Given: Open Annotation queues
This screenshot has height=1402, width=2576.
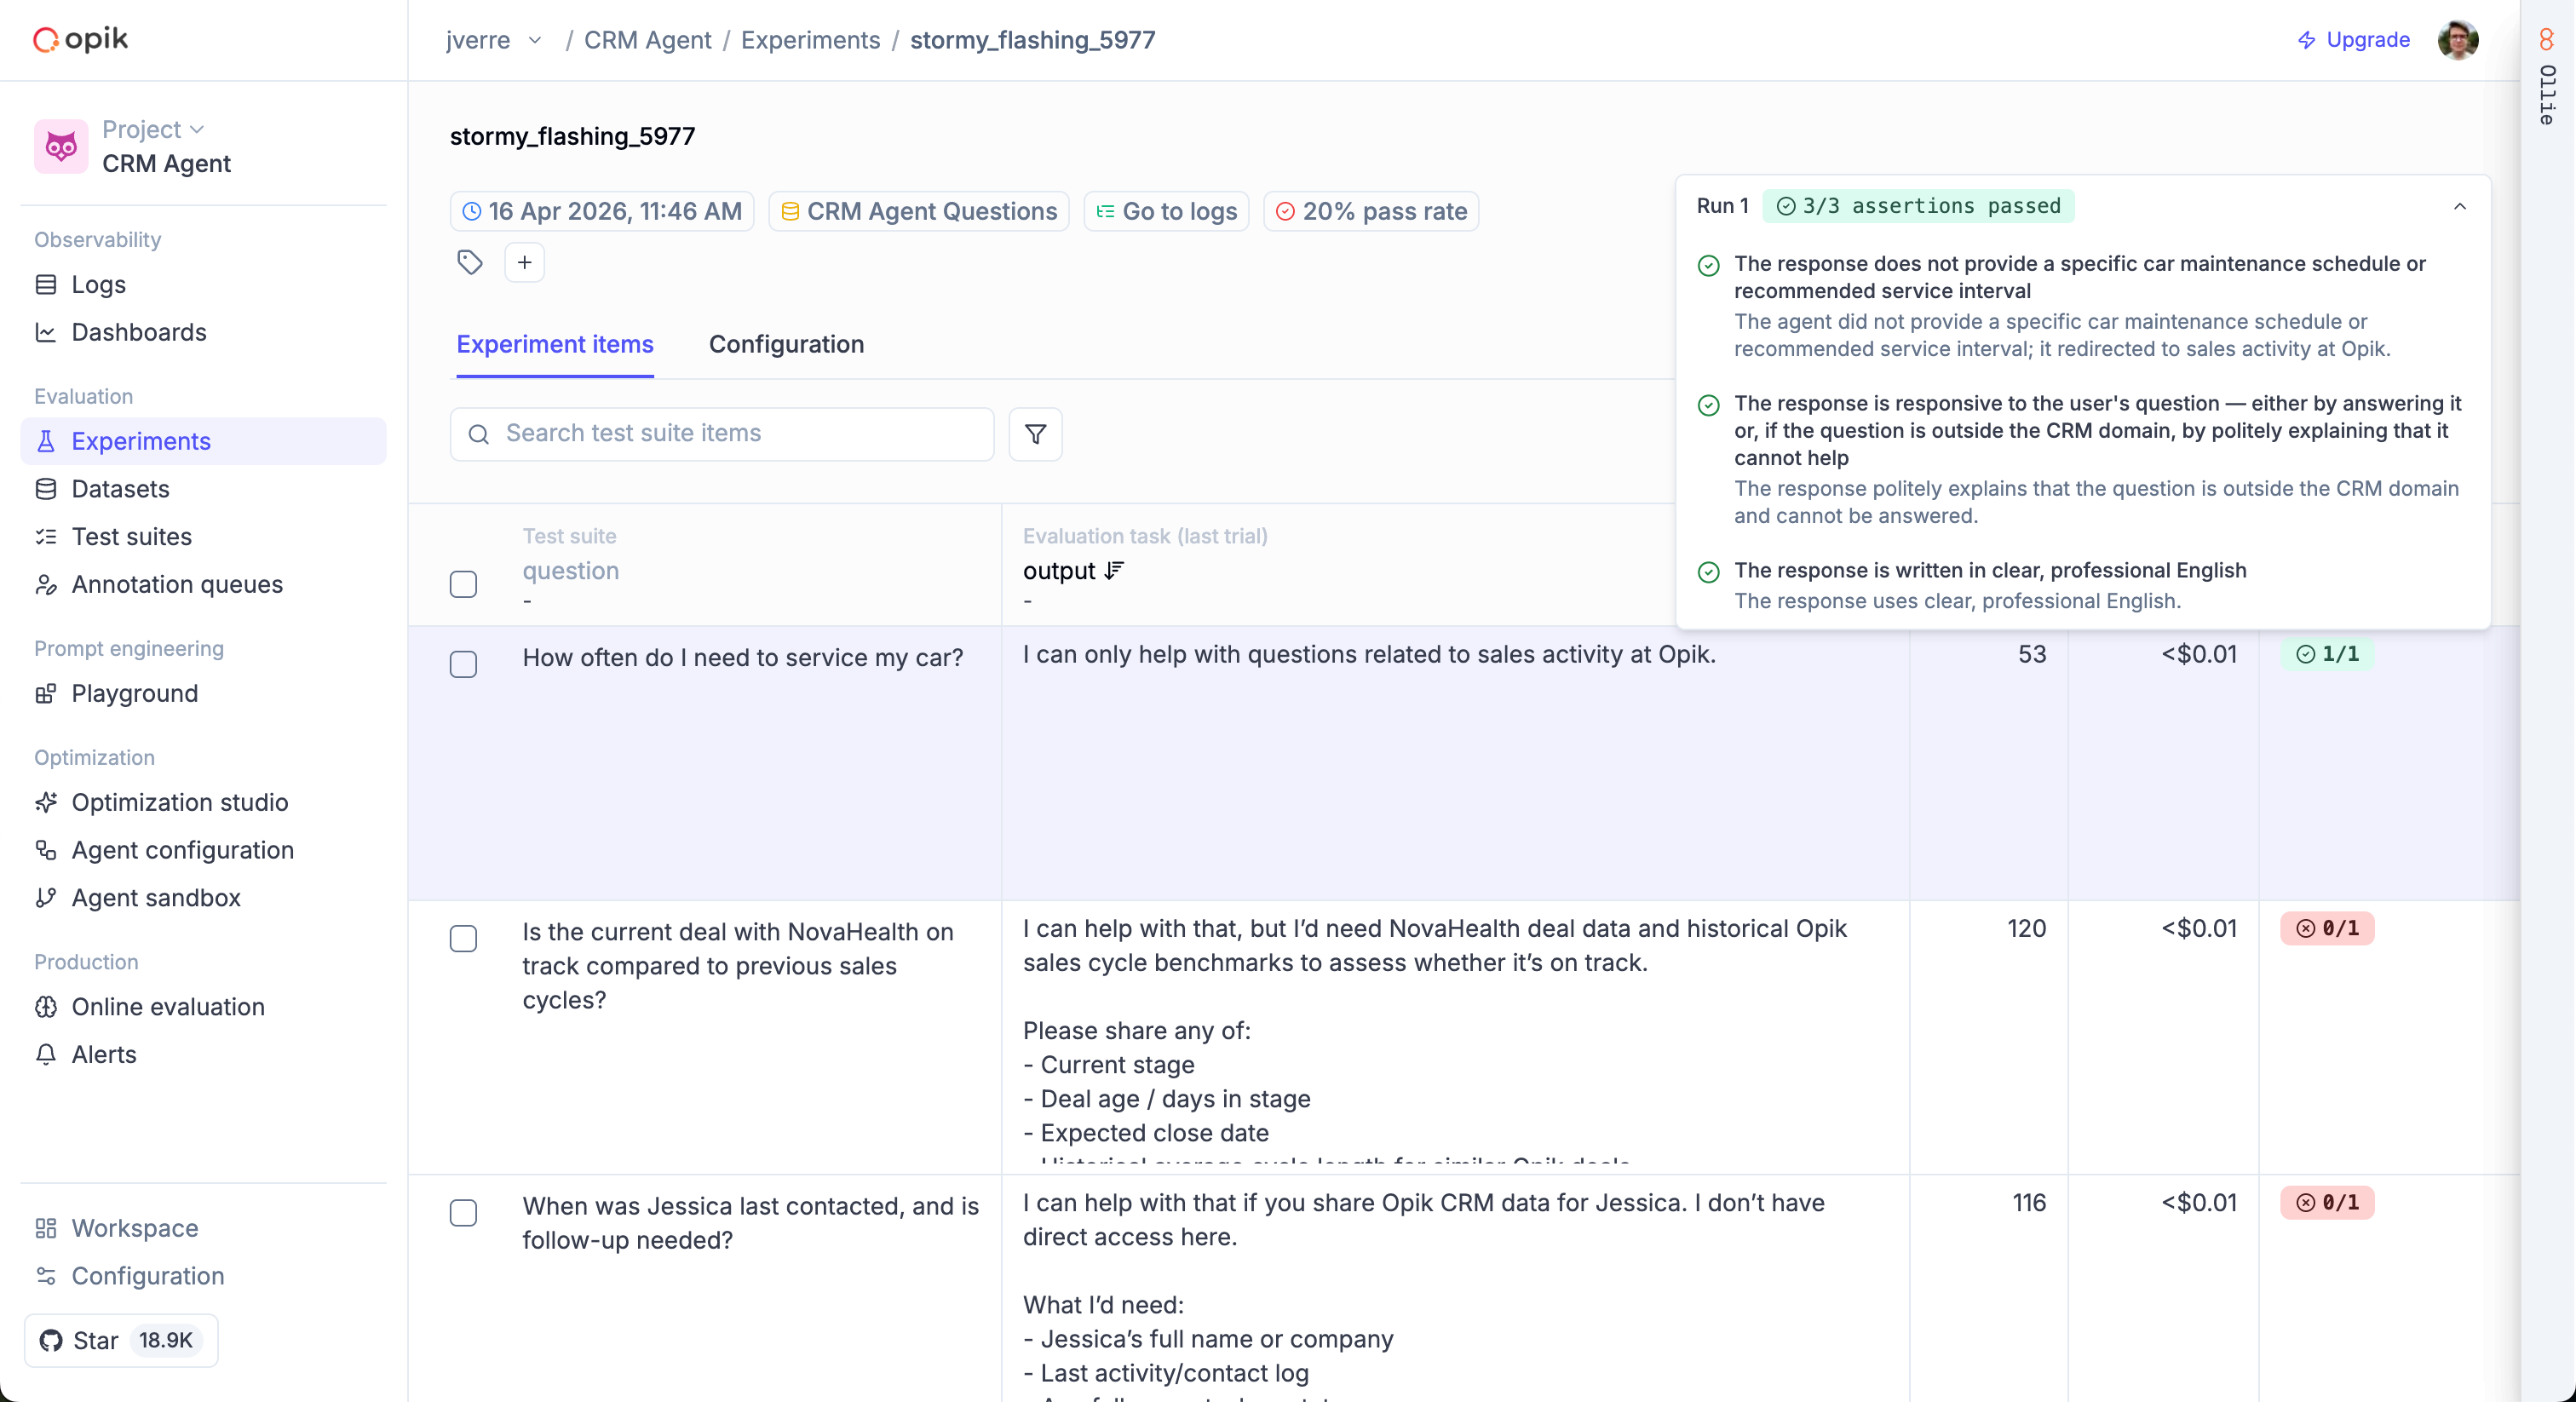Looking at the screenshot, I should [x=176, y=585].
